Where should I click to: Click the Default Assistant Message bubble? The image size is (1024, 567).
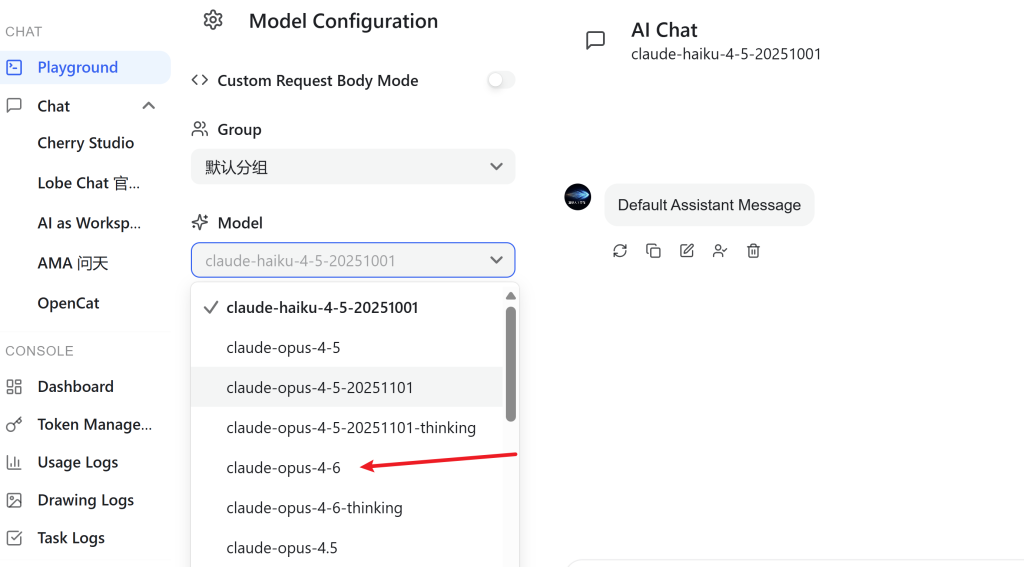(709, 205)
